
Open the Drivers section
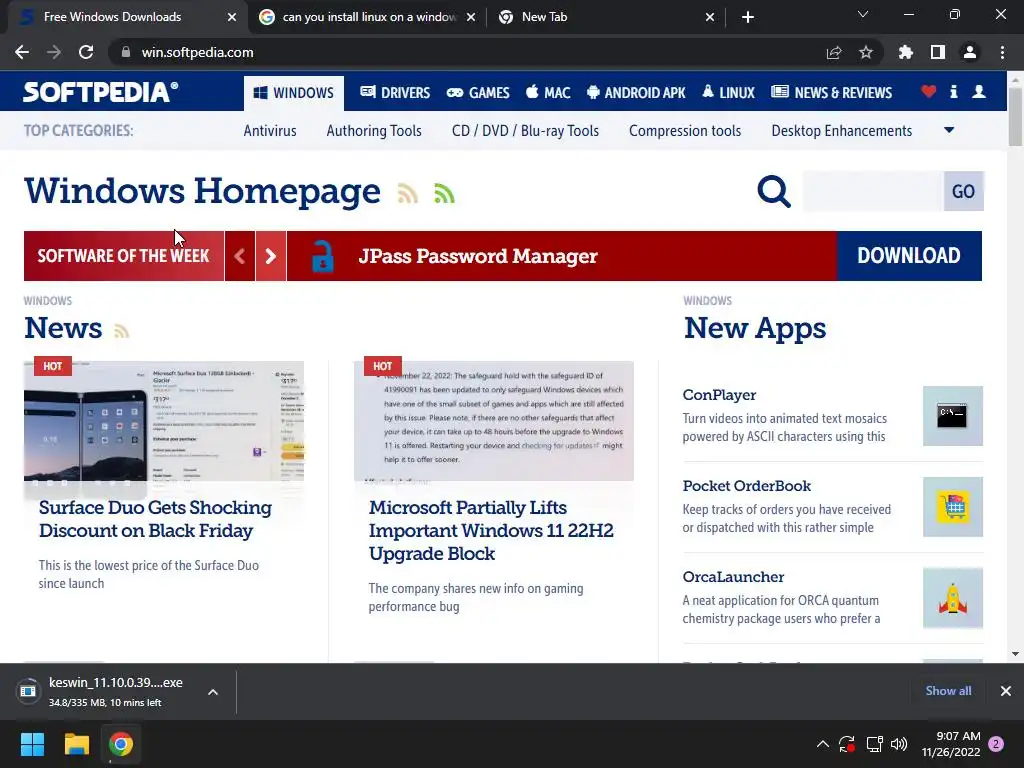pyautogui.click(x=395, y=93)
